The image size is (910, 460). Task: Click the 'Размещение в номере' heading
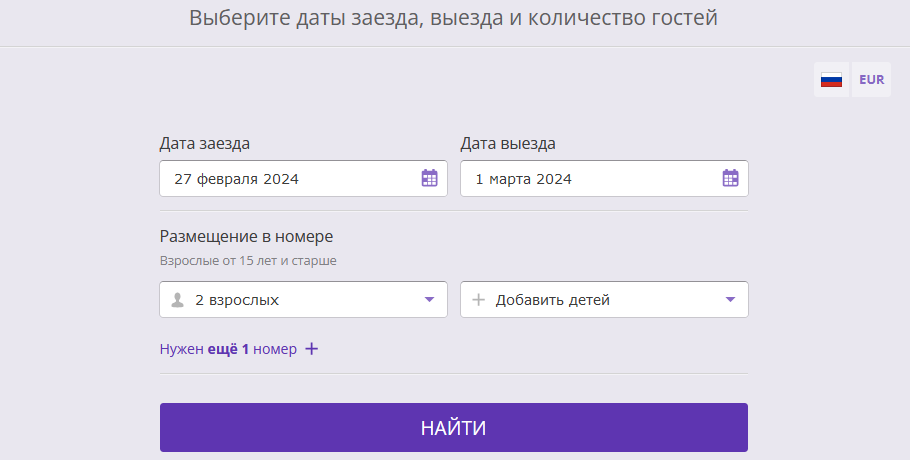(x=247, y=237)
